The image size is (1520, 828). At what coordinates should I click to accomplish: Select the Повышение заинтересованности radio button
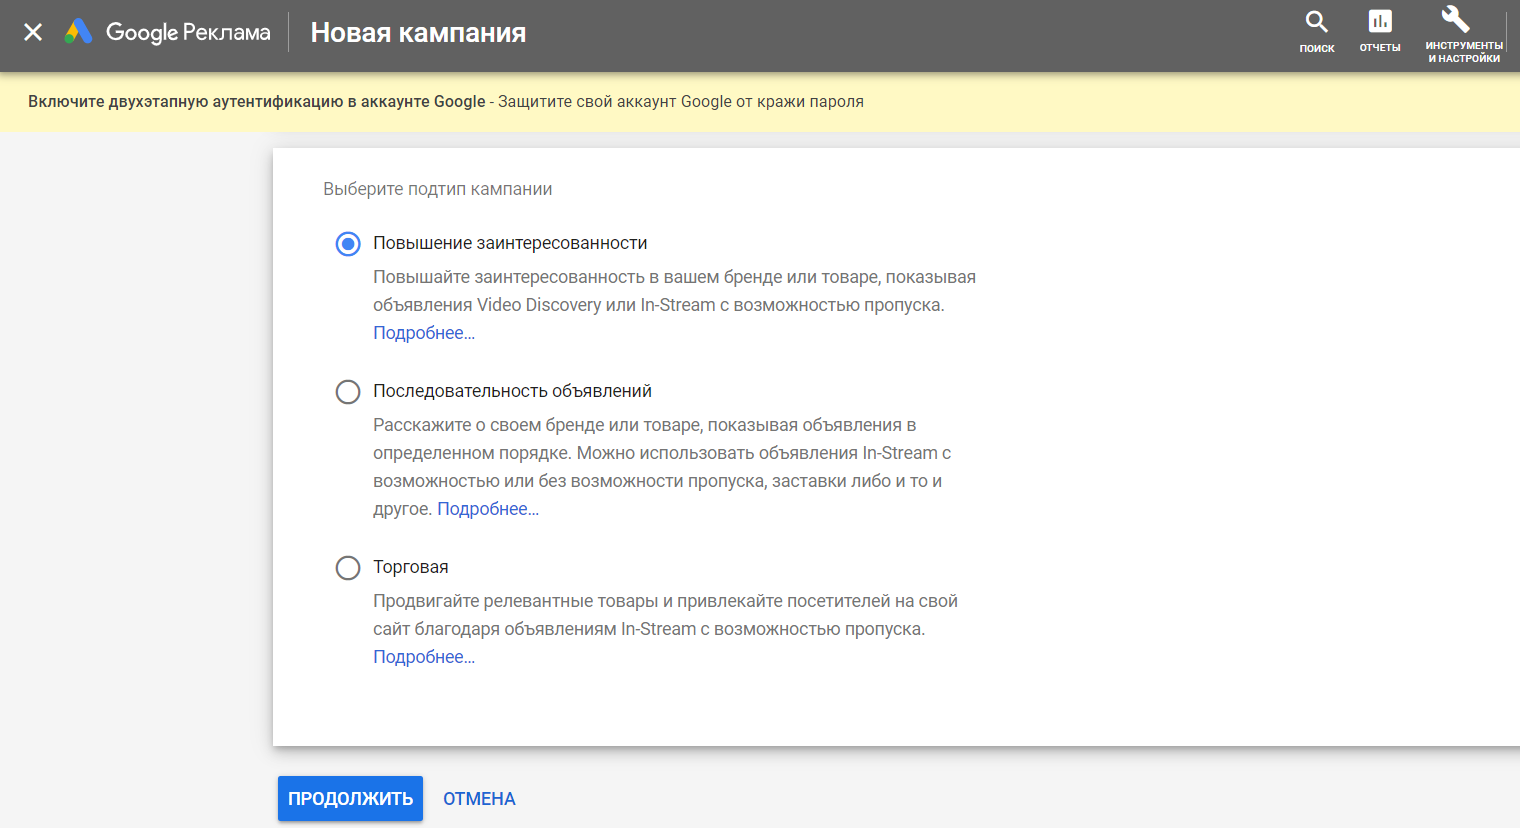coord(348,244)
